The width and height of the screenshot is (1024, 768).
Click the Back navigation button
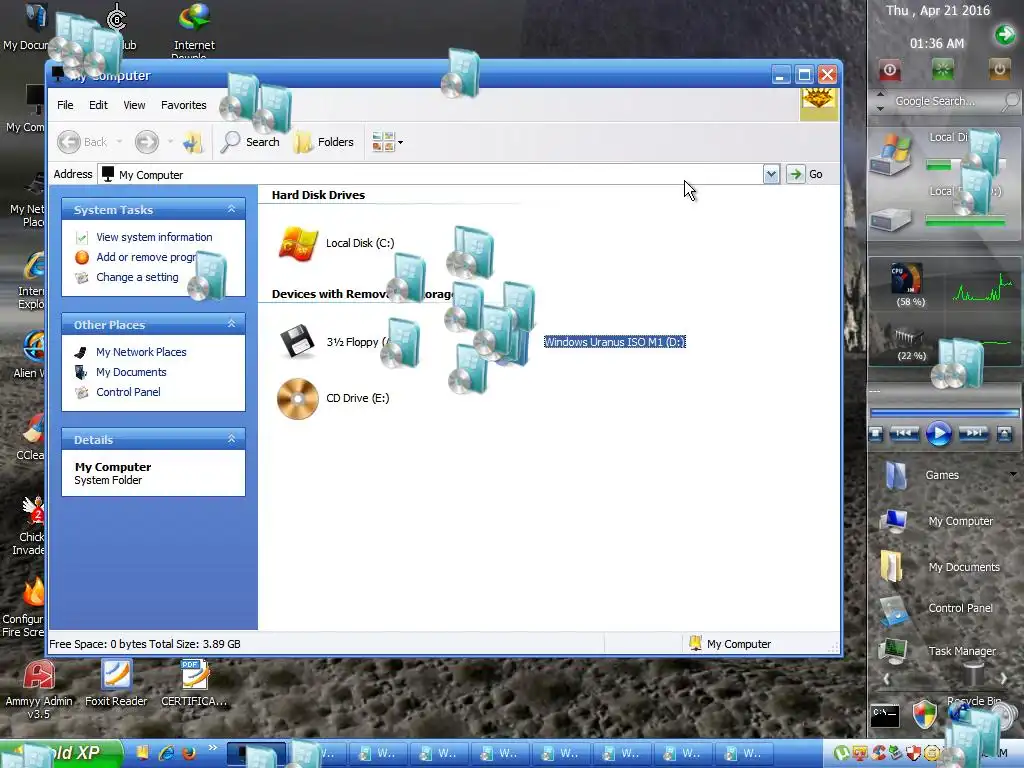(83, 142)
